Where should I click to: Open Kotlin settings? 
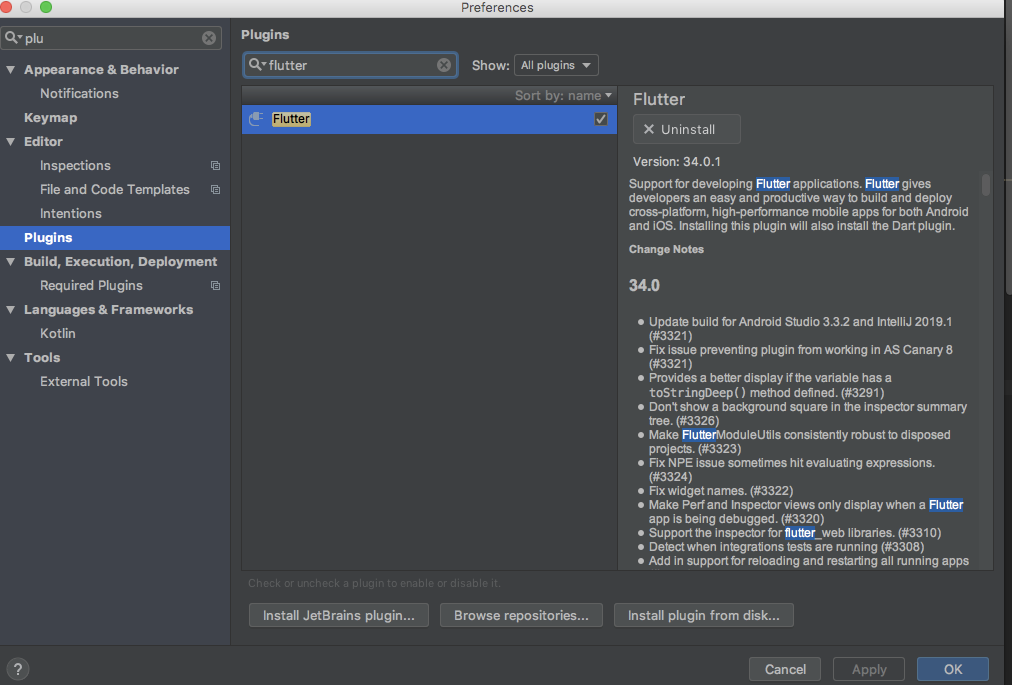tap(57, 333)
